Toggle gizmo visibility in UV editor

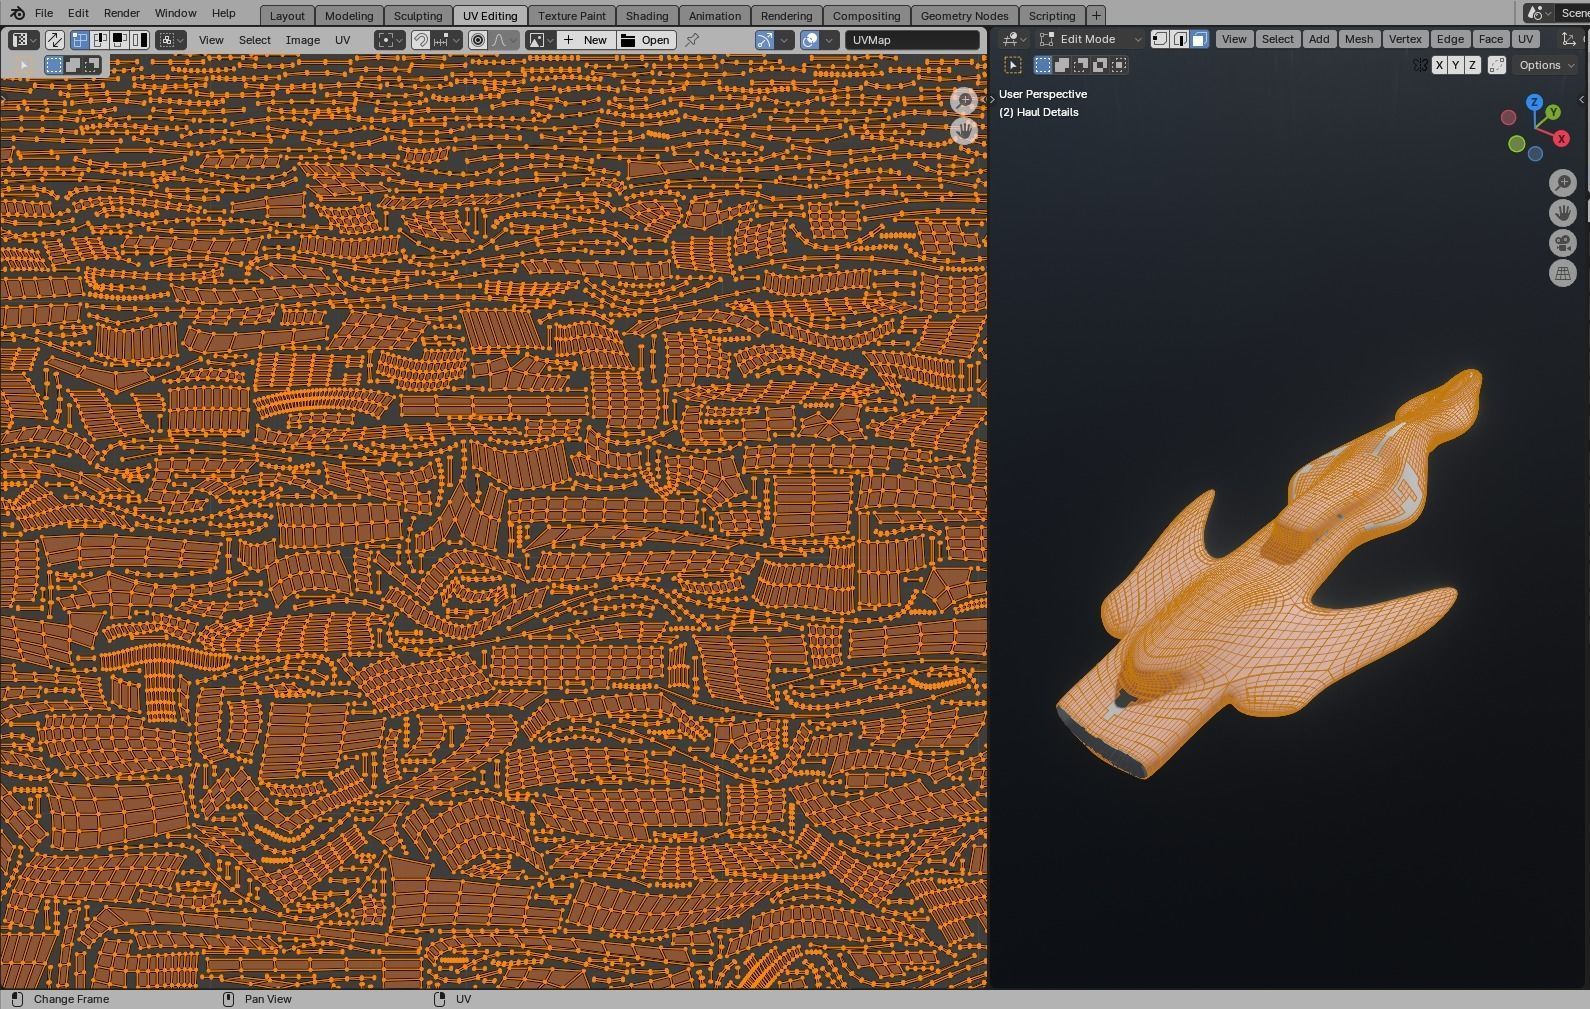(x=765, y=40)
